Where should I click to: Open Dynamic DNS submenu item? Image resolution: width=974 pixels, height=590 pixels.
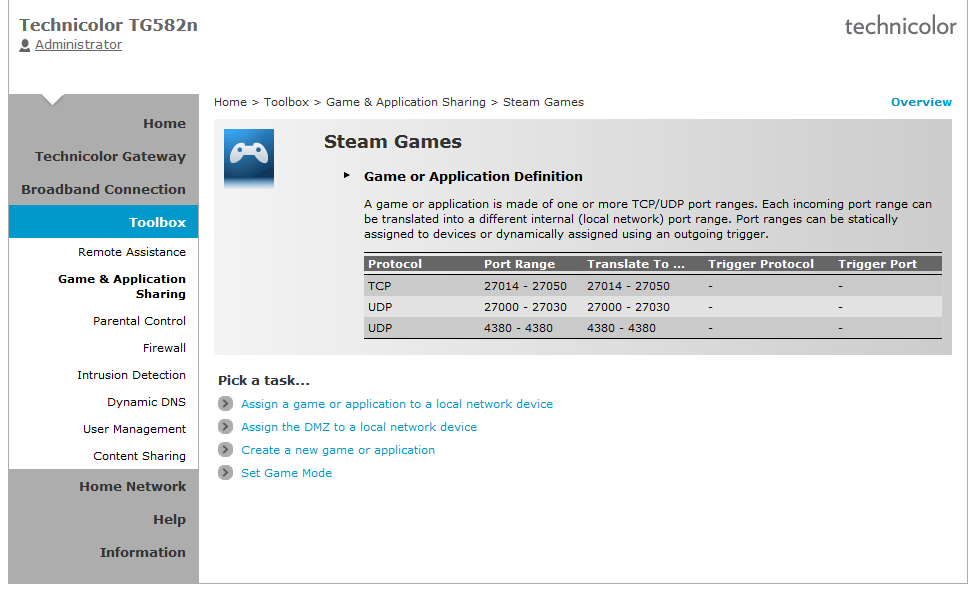click(146, 402)
